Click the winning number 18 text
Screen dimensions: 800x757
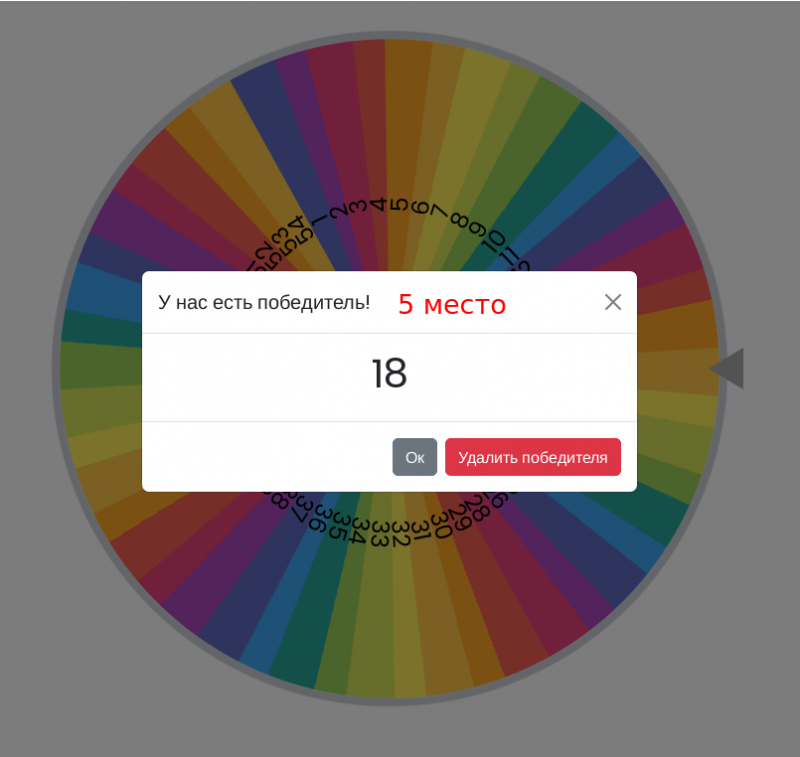point(389,374)
